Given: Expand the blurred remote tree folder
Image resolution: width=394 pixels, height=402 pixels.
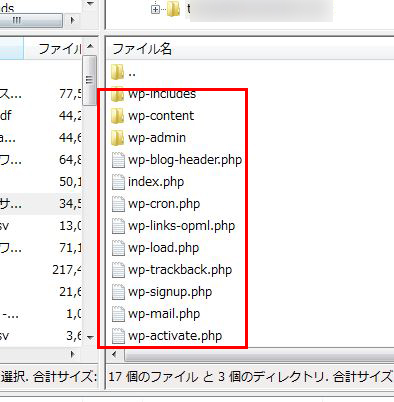Looking at the screenshot, I should (155, 10).
